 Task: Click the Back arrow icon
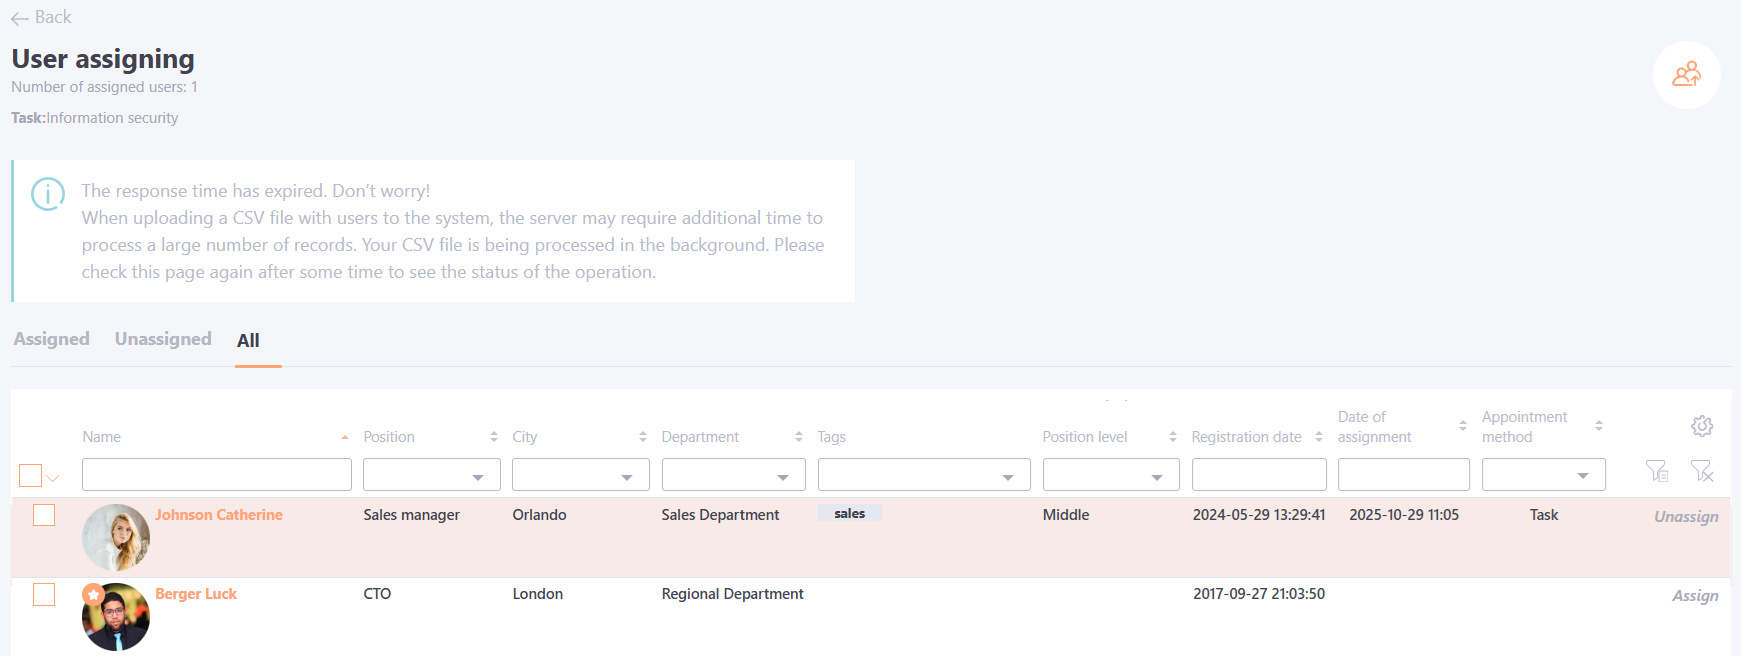tap(20, 18)
